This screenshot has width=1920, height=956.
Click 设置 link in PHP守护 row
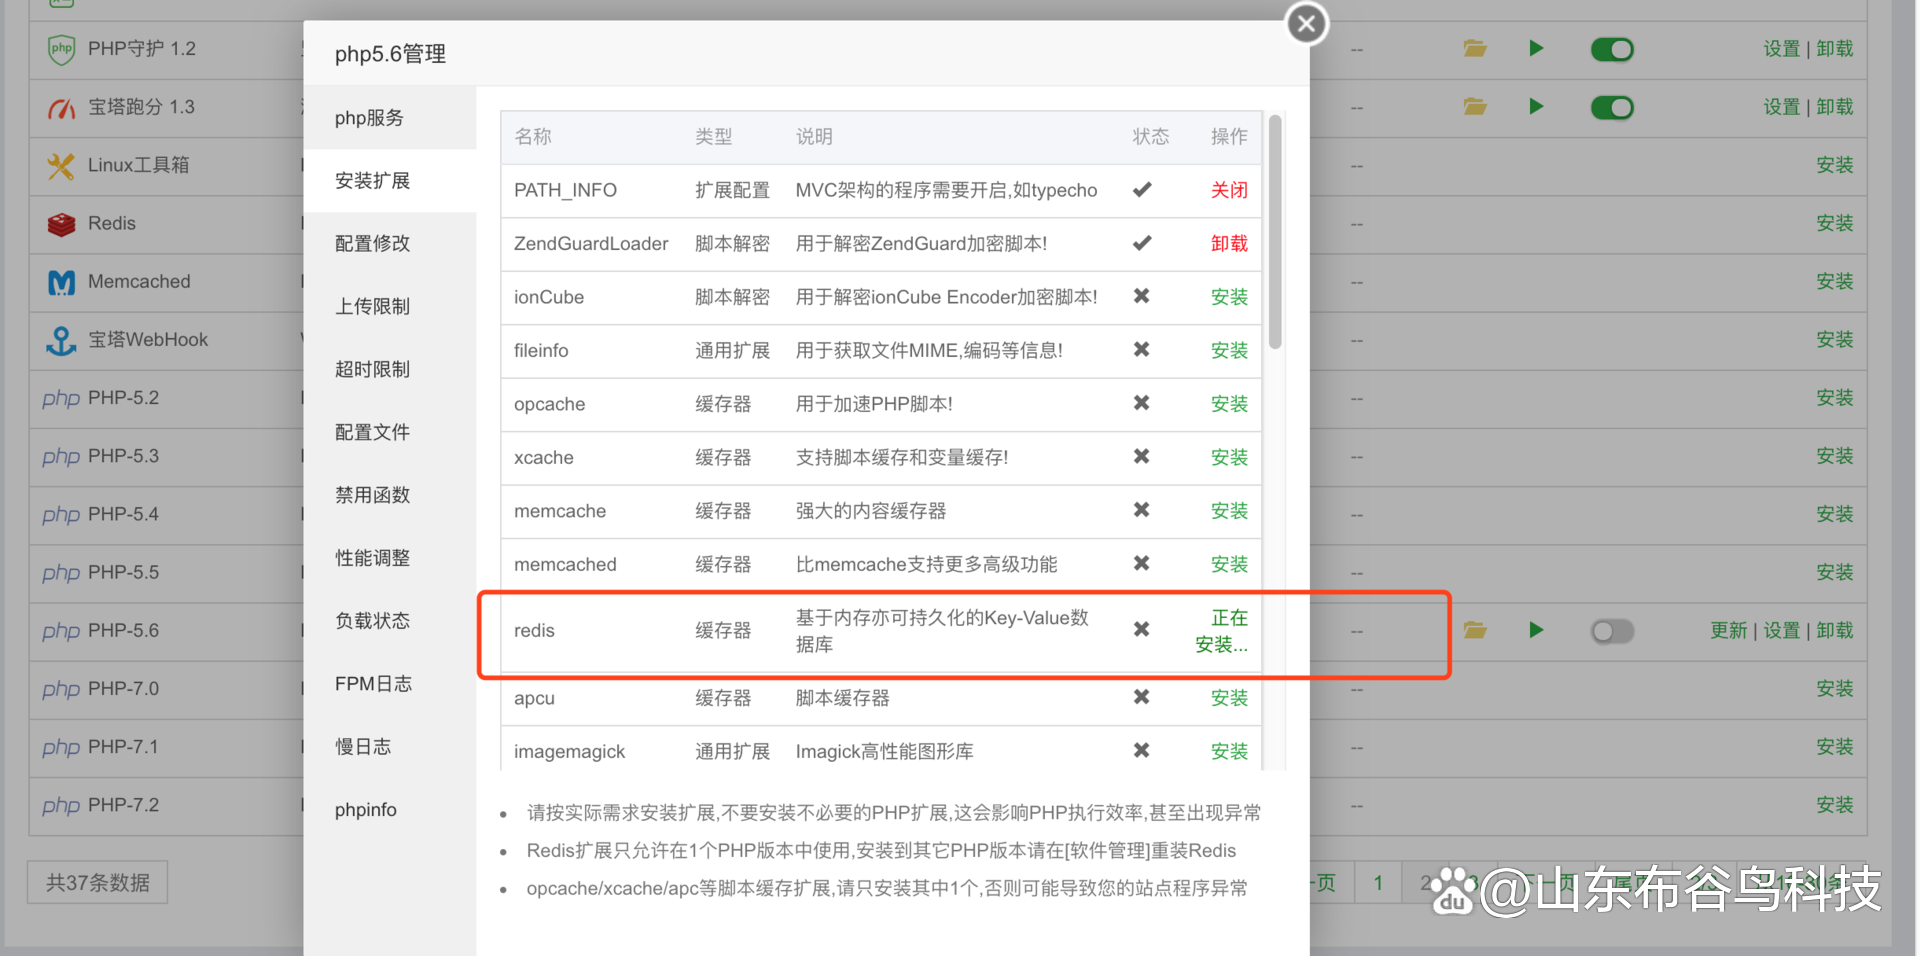(x=1781, y=49)
